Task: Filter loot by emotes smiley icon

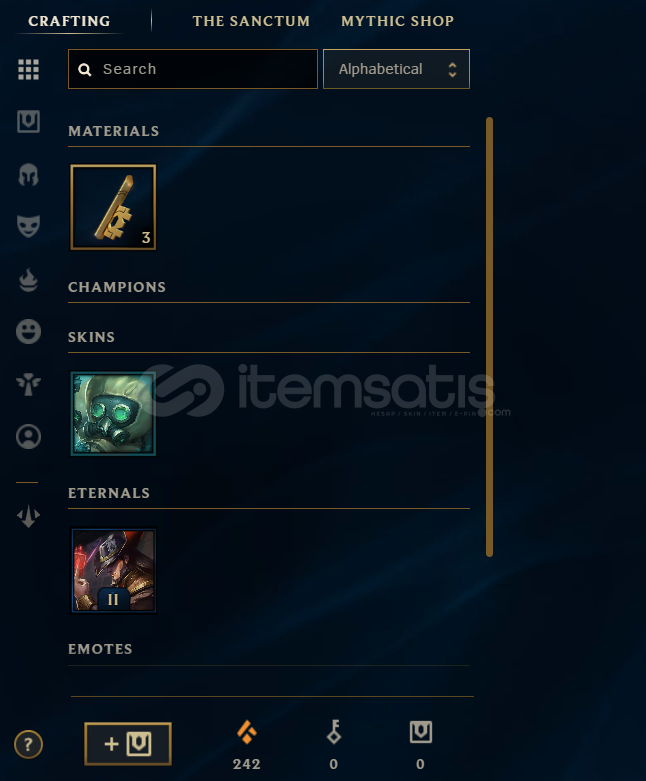Action: pos(28,331)
